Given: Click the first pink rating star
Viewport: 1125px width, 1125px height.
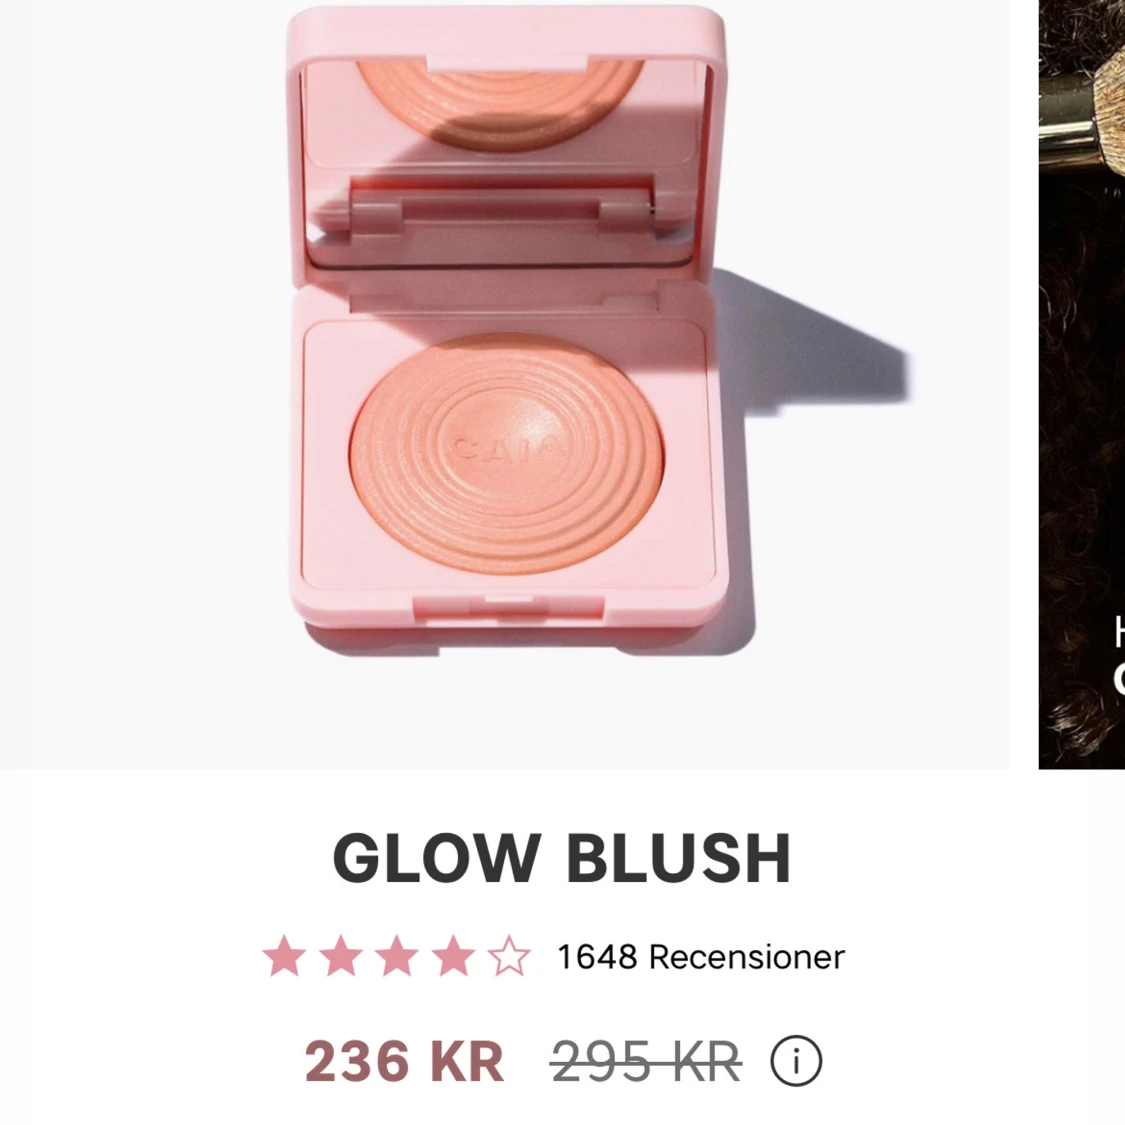Looking at the screenshot, I should click(x=284, y=956).
